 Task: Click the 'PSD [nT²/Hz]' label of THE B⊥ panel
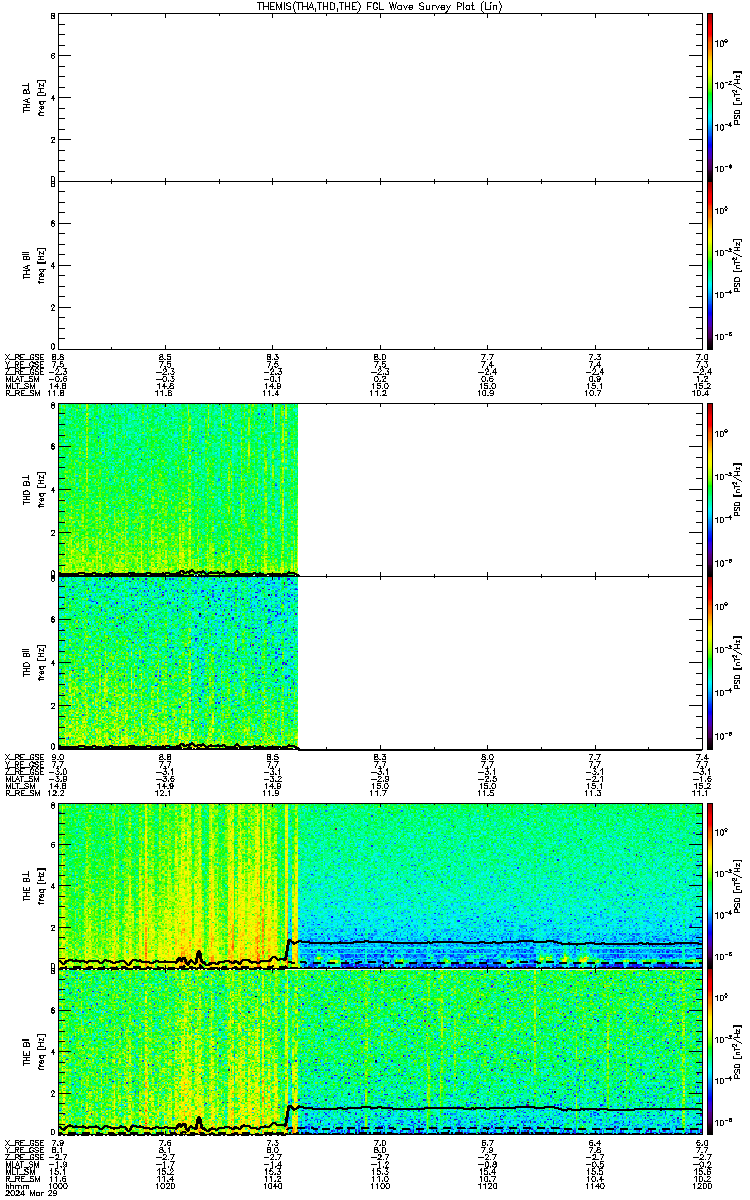tap(737, 885)
